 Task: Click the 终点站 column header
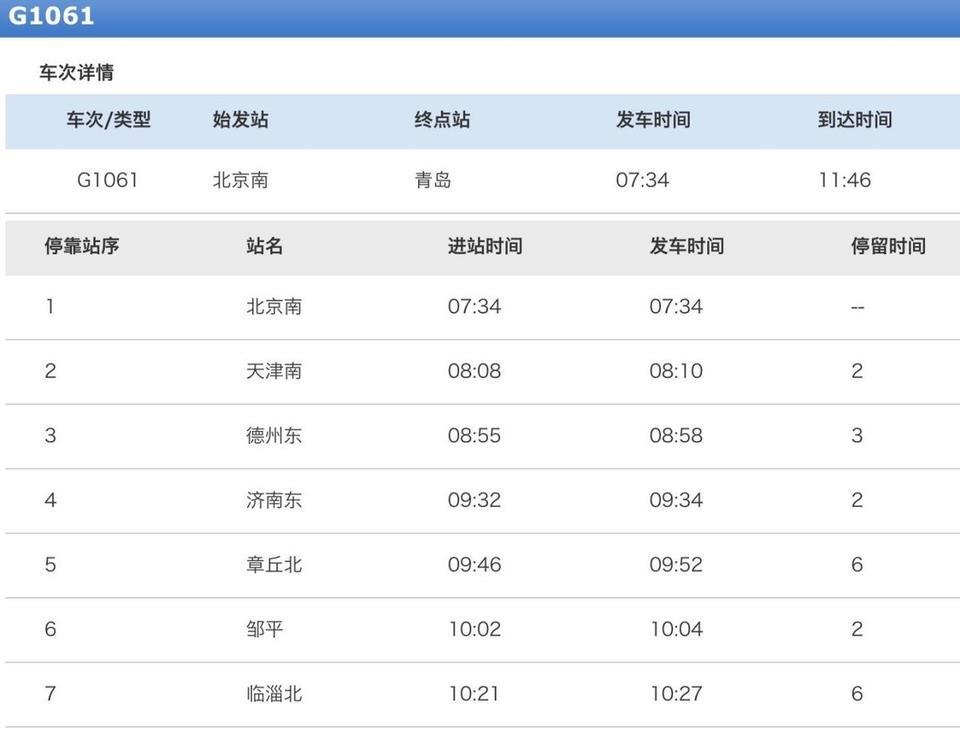click(x=442, y=119)
